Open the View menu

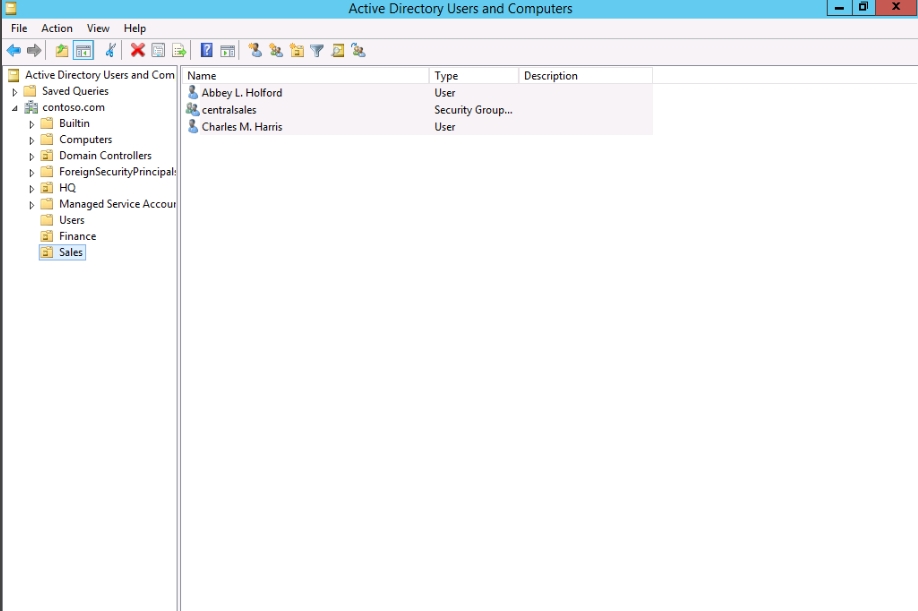point(98,28)
